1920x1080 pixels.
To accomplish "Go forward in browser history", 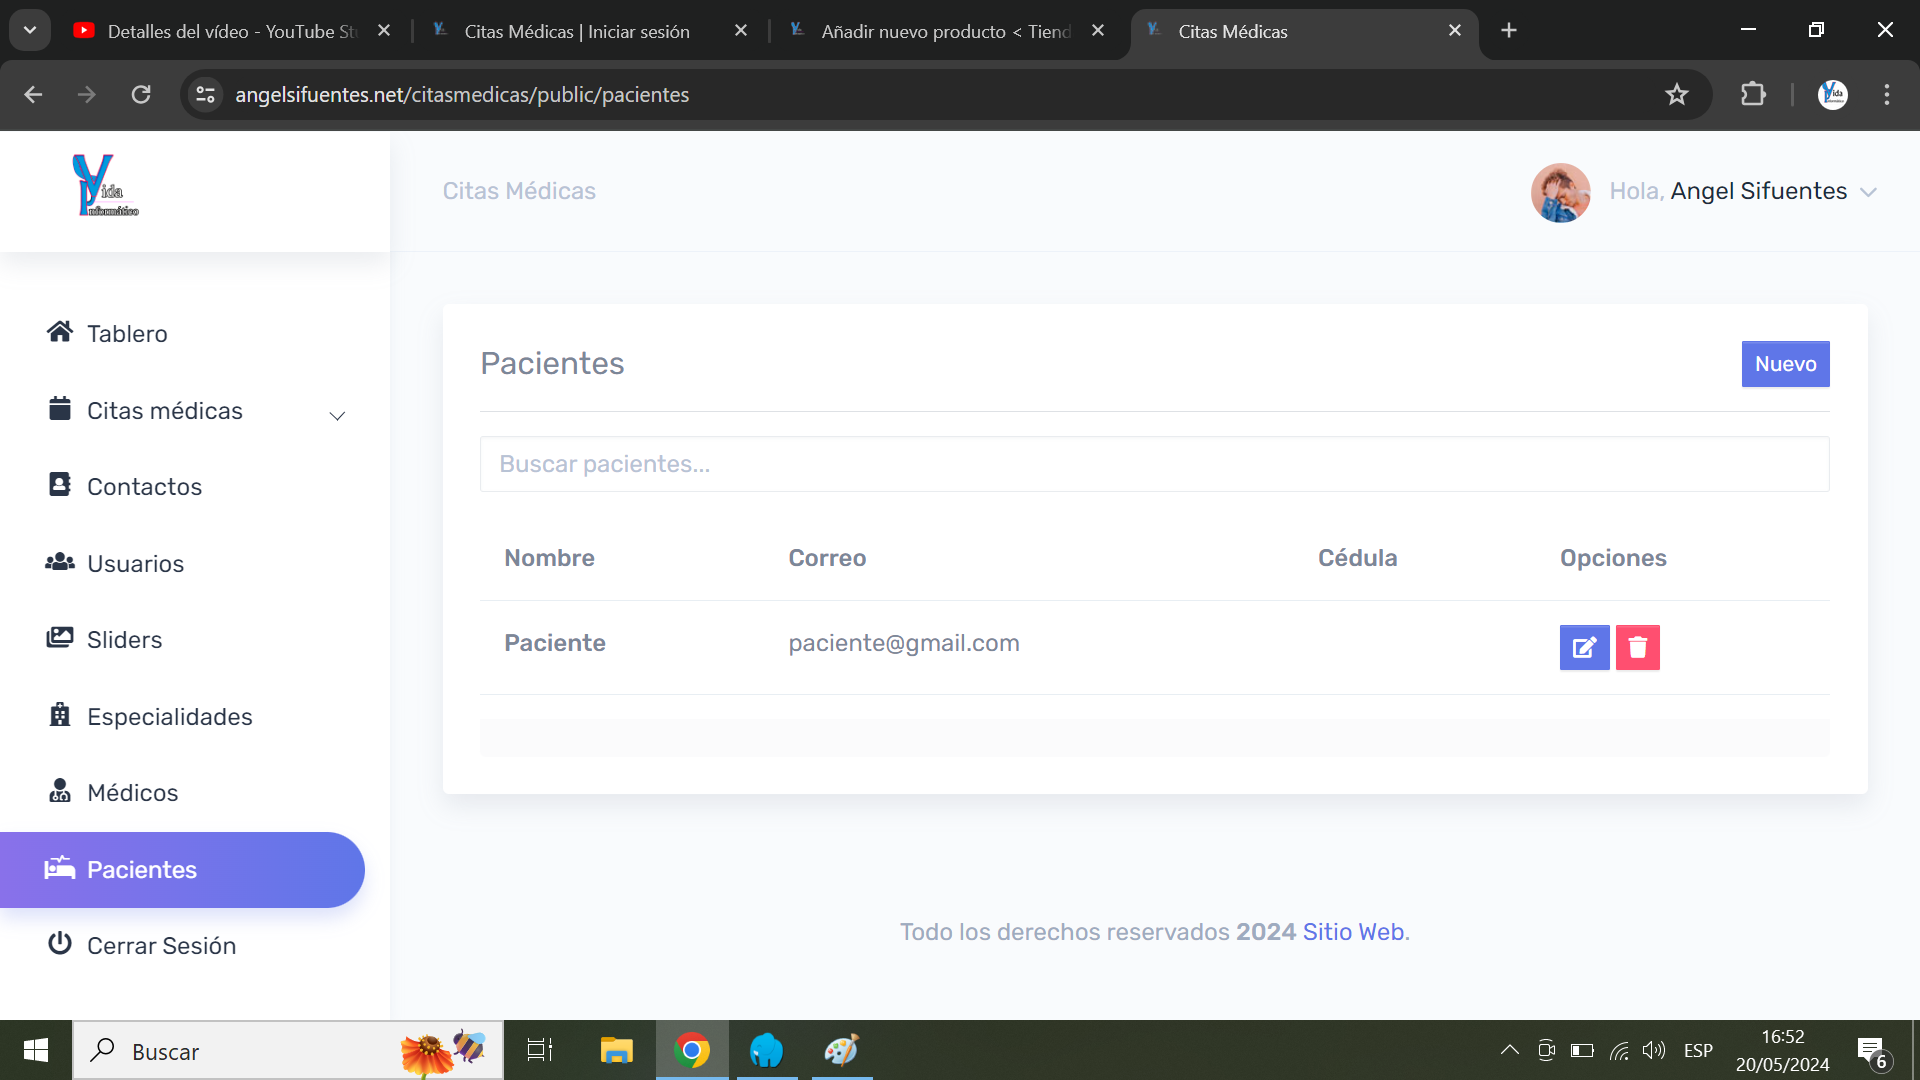I will [87, 94].
